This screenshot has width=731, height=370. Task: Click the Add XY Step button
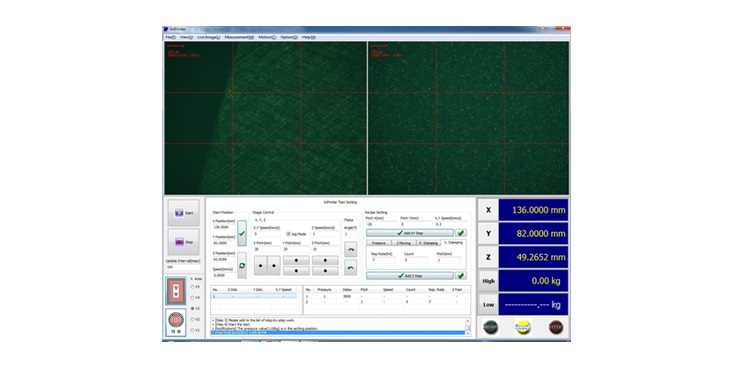pos(410,233)
